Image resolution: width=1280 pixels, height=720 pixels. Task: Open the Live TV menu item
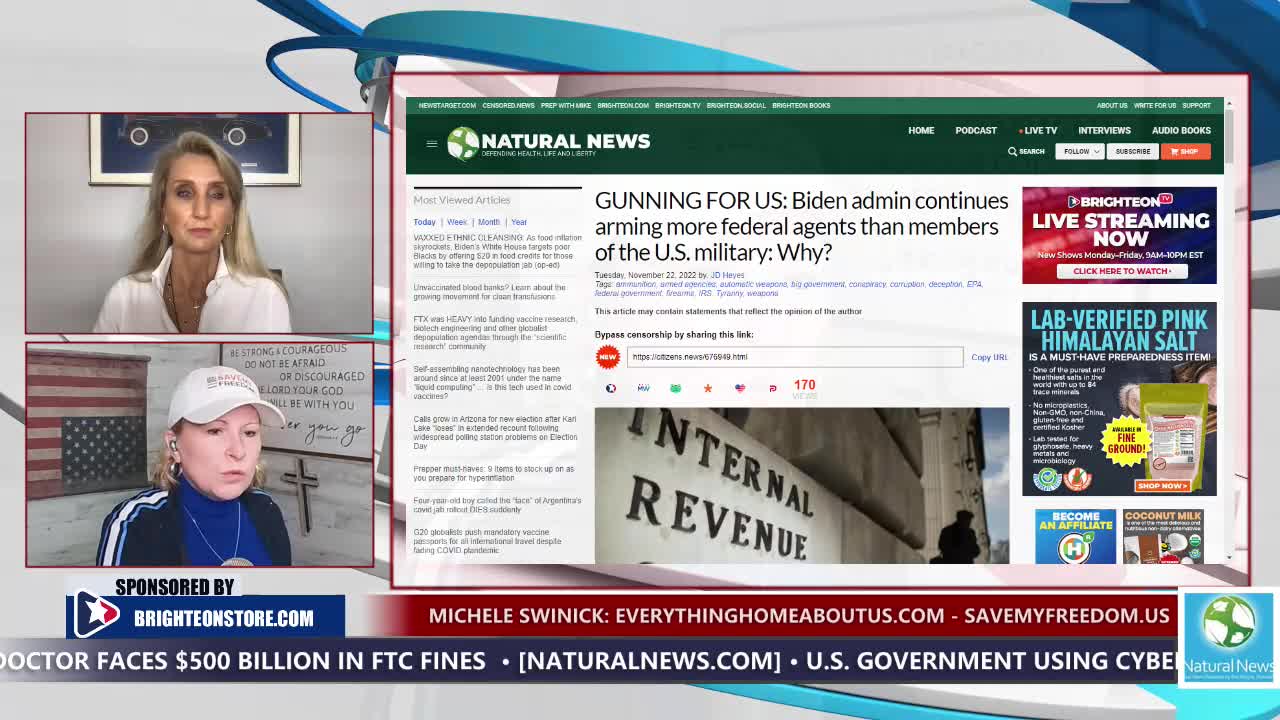tap(1038, 130)
